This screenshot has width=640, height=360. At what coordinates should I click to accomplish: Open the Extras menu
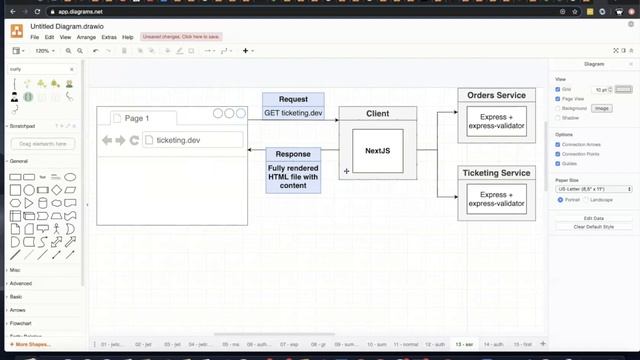[109, 37]
